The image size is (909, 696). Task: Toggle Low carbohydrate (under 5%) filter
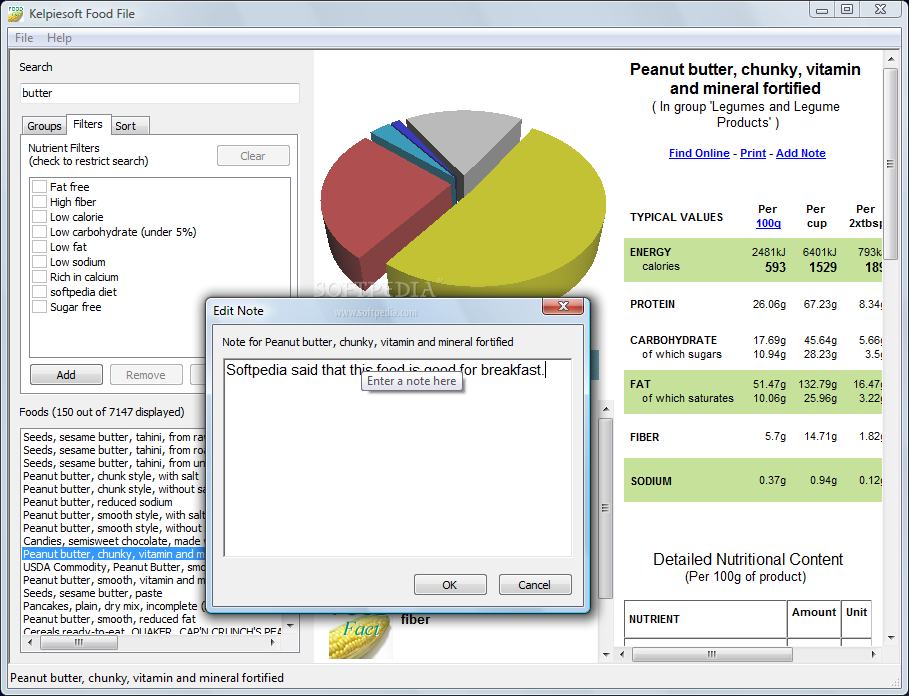(x=39, y=232)
